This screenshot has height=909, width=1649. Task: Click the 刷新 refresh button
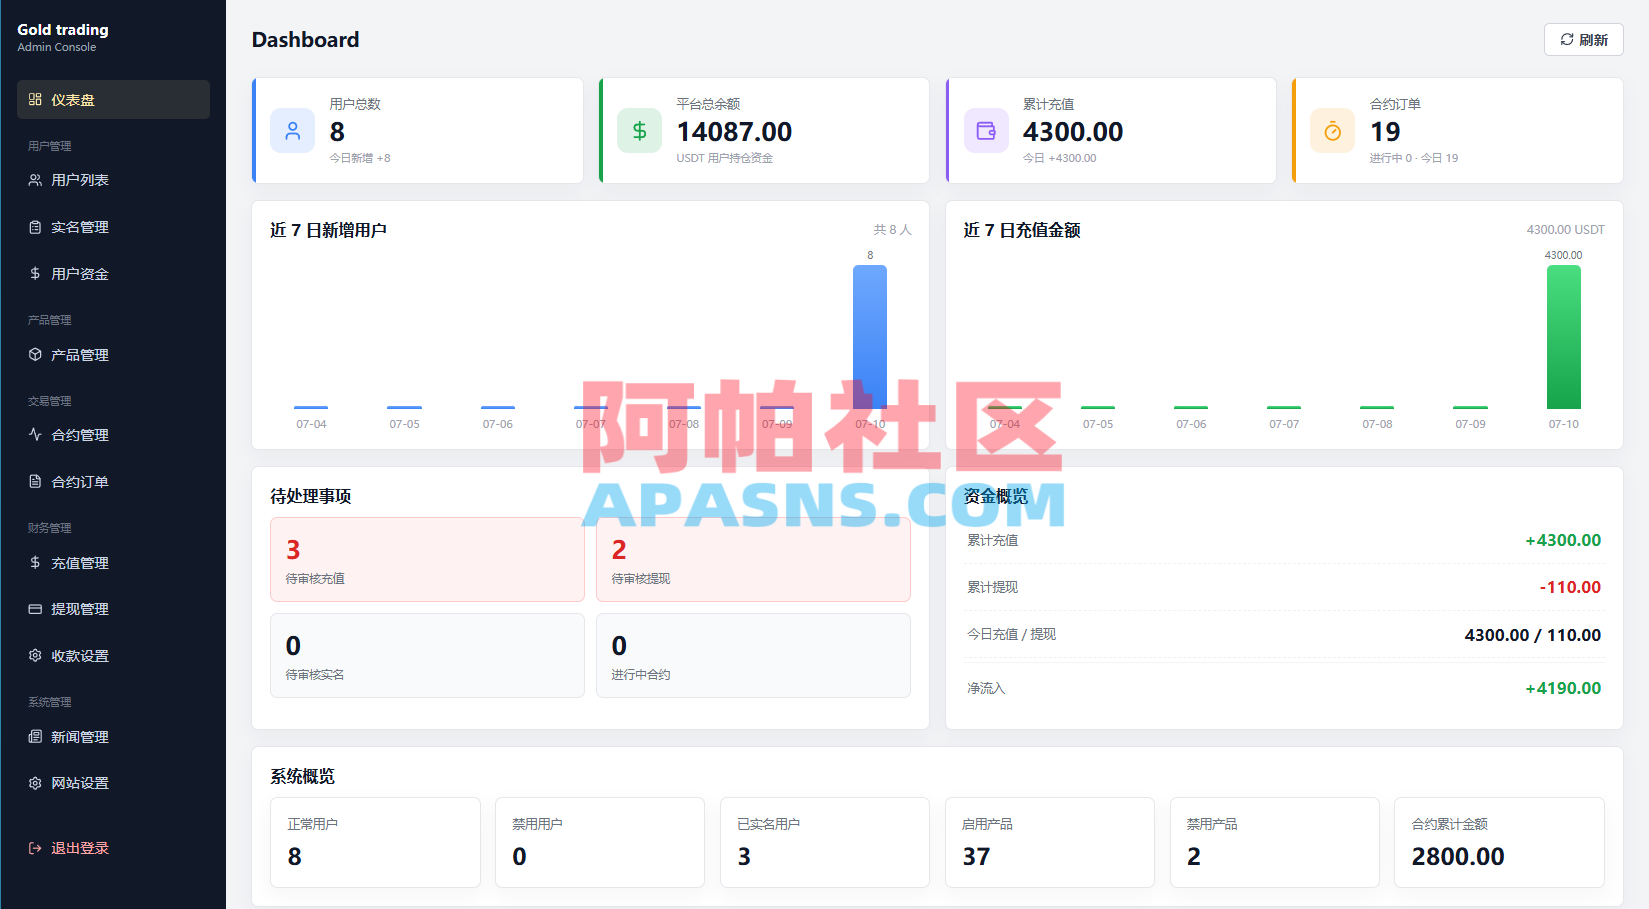coord(1583,40)
